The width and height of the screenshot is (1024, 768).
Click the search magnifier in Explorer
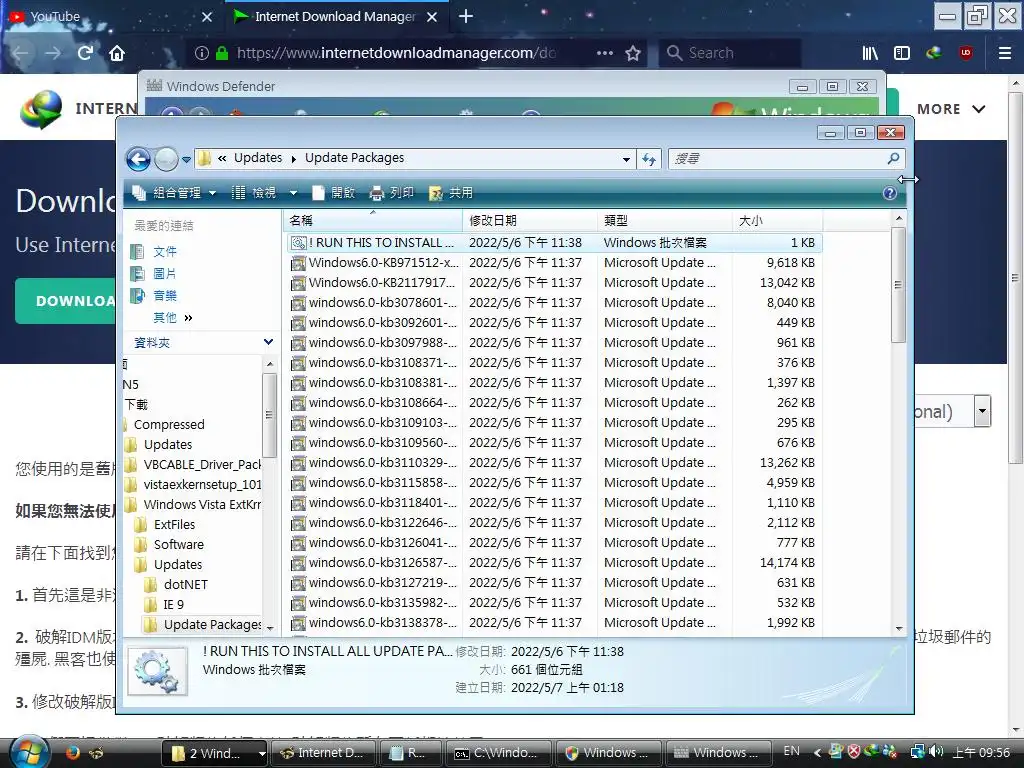tap(893, 158)
